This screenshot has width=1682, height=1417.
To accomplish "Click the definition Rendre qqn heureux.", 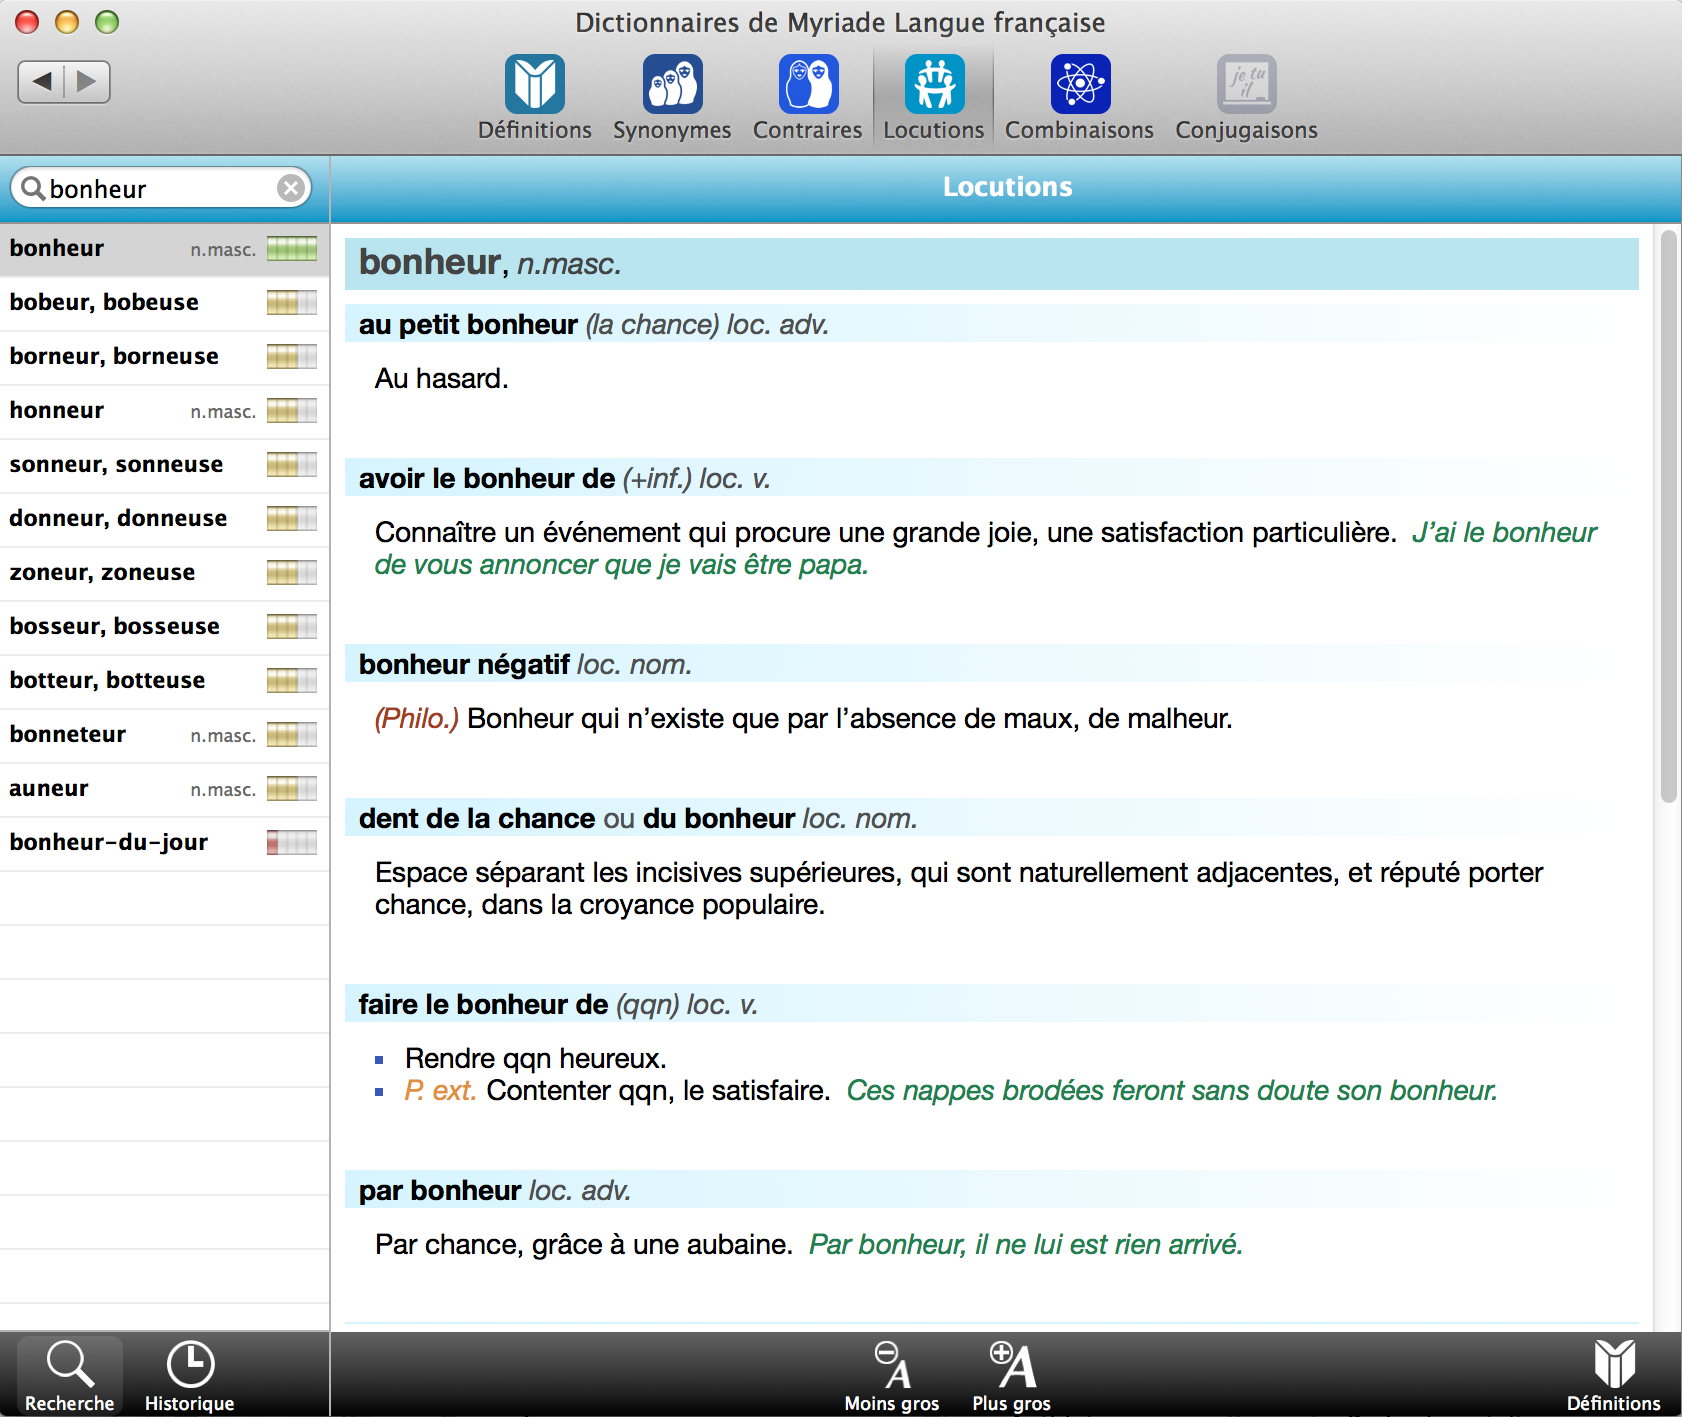I will point(536,1059).
